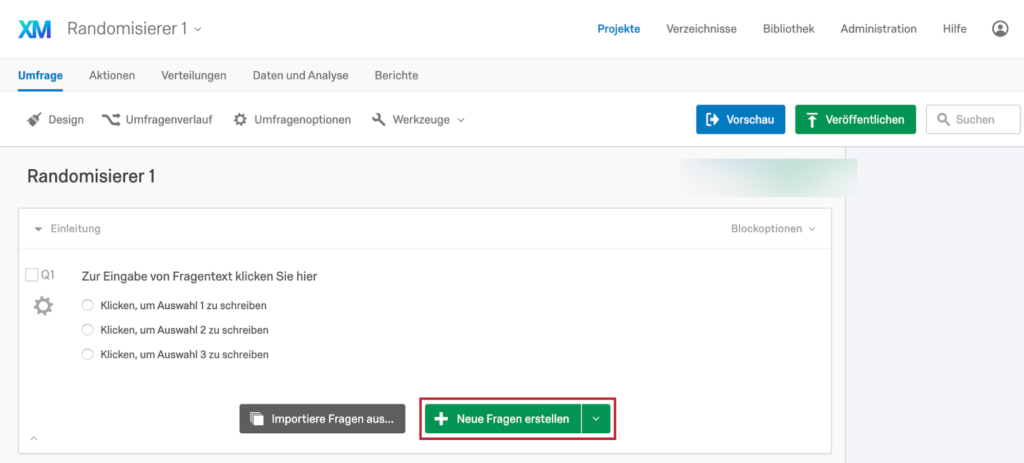Viewport: 1024px width, 463px height.
Task: Open Hilfe in top navigation
Action: coord(955,29)
